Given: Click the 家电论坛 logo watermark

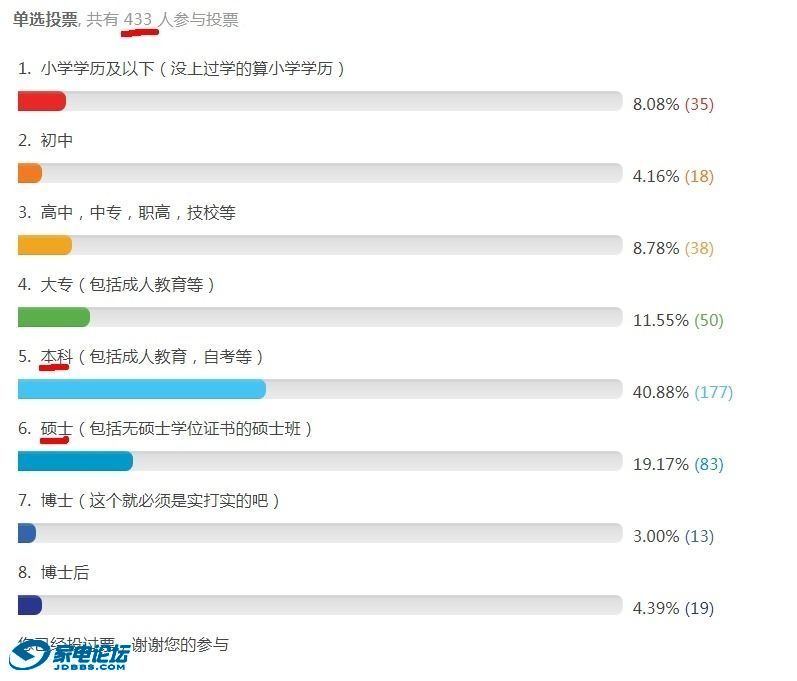Looking at the screenshot, I should [70, 655].
